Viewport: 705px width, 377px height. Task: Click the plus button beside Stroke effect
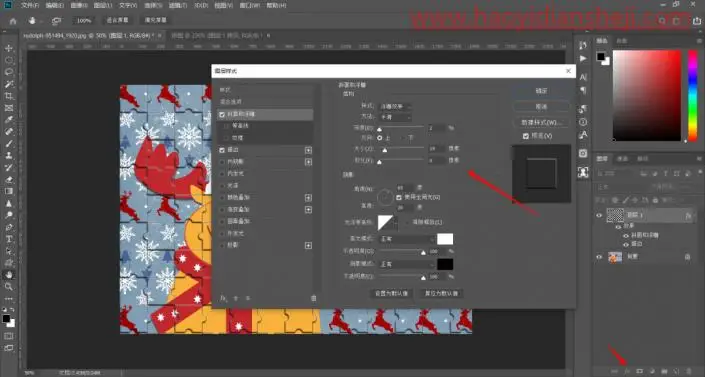308,150
